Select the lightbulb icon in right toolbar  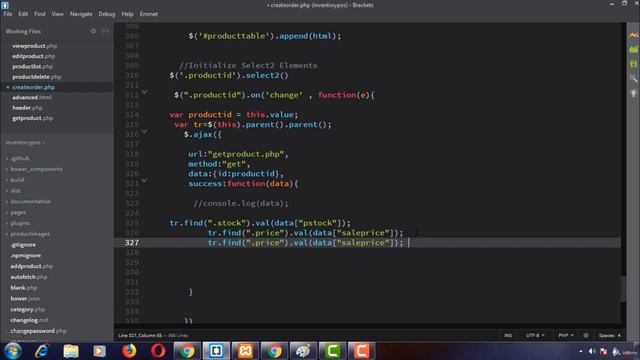pyautogui.click(x=633, y=93)
